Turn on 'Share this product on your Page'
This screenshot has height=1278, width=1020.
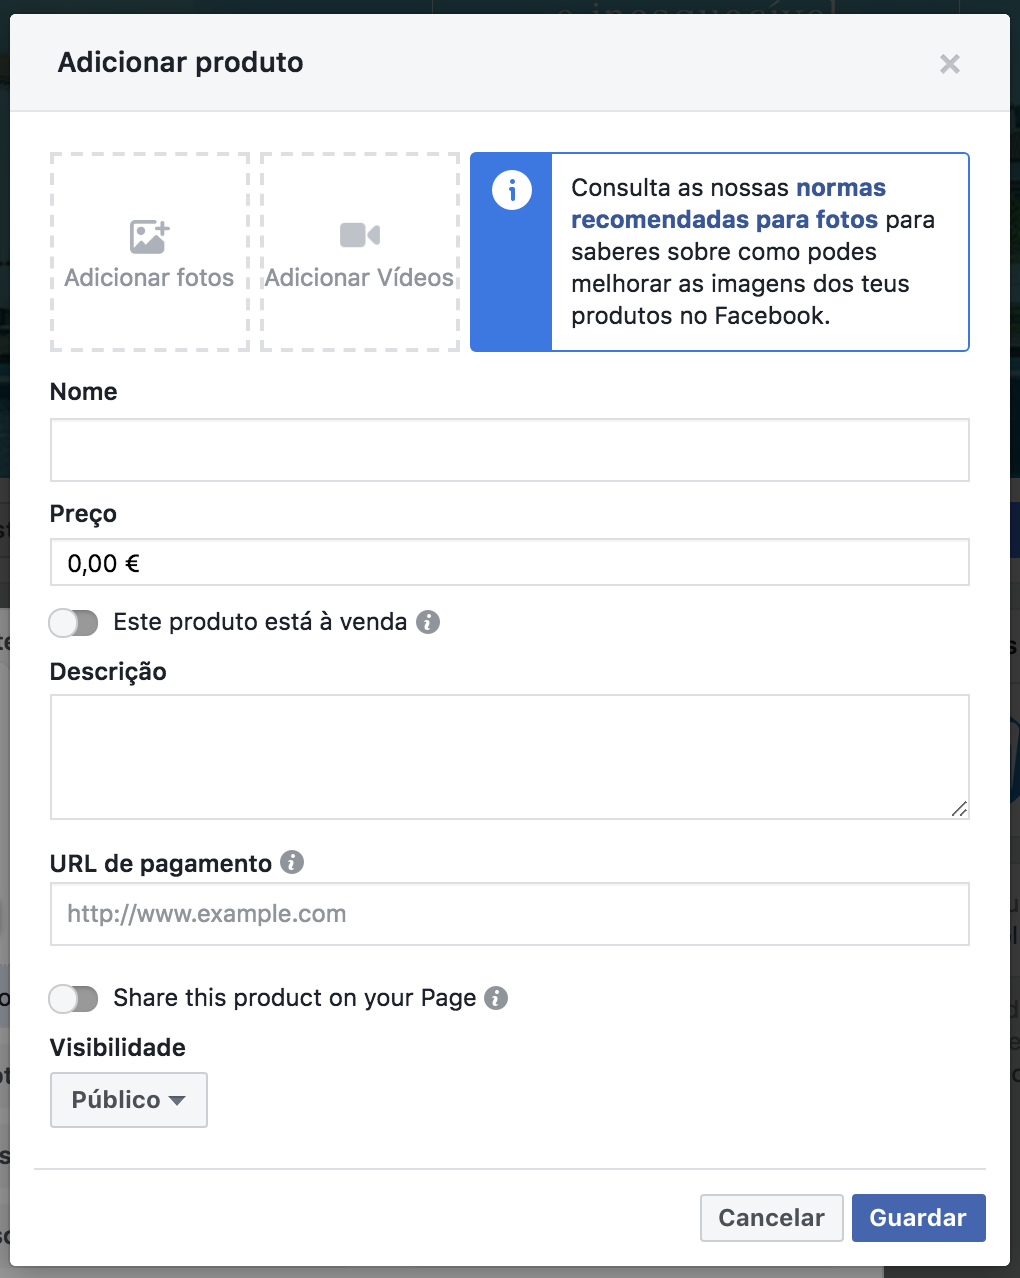pos(73,998)
